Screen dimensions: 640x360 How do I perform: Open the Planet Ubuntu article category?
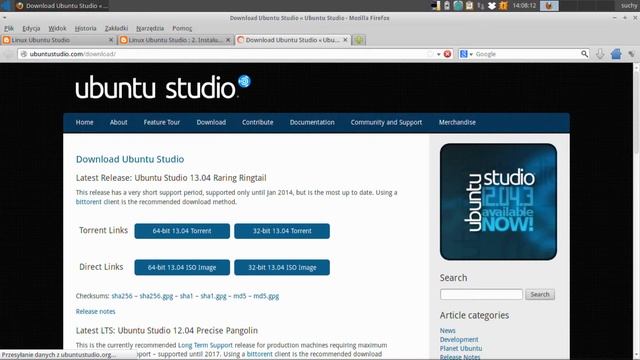pos(461,349)
